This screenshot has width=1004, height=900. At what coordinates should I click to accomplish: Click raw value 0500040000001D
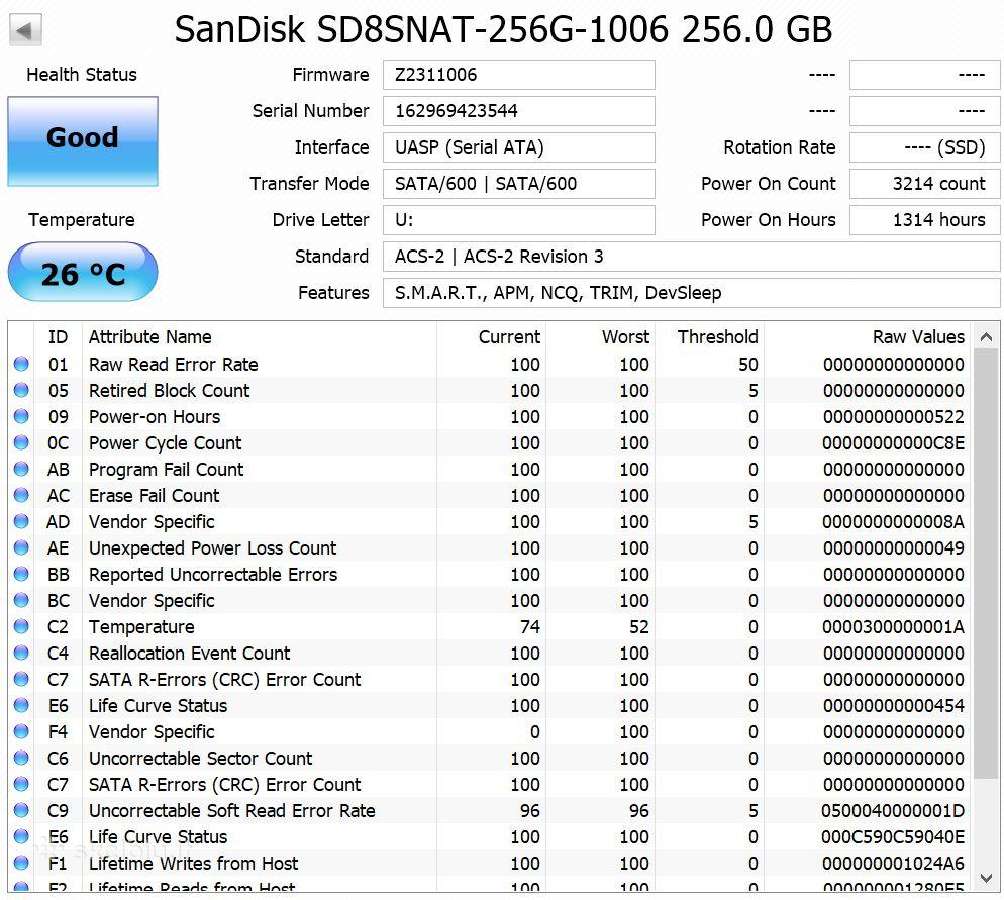pos(894,810)
